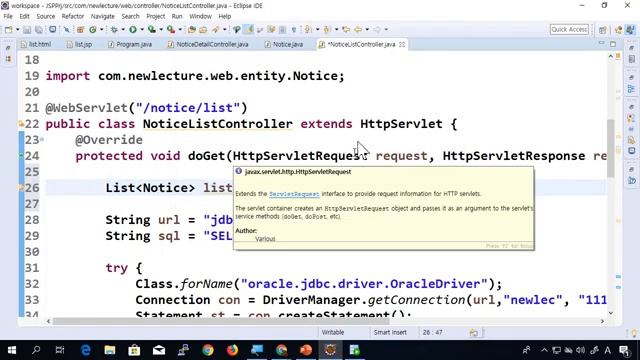Screen dimensions: 640x360
Task: Click the editor vertical scrollbar thumb
Action: [611, 148]
